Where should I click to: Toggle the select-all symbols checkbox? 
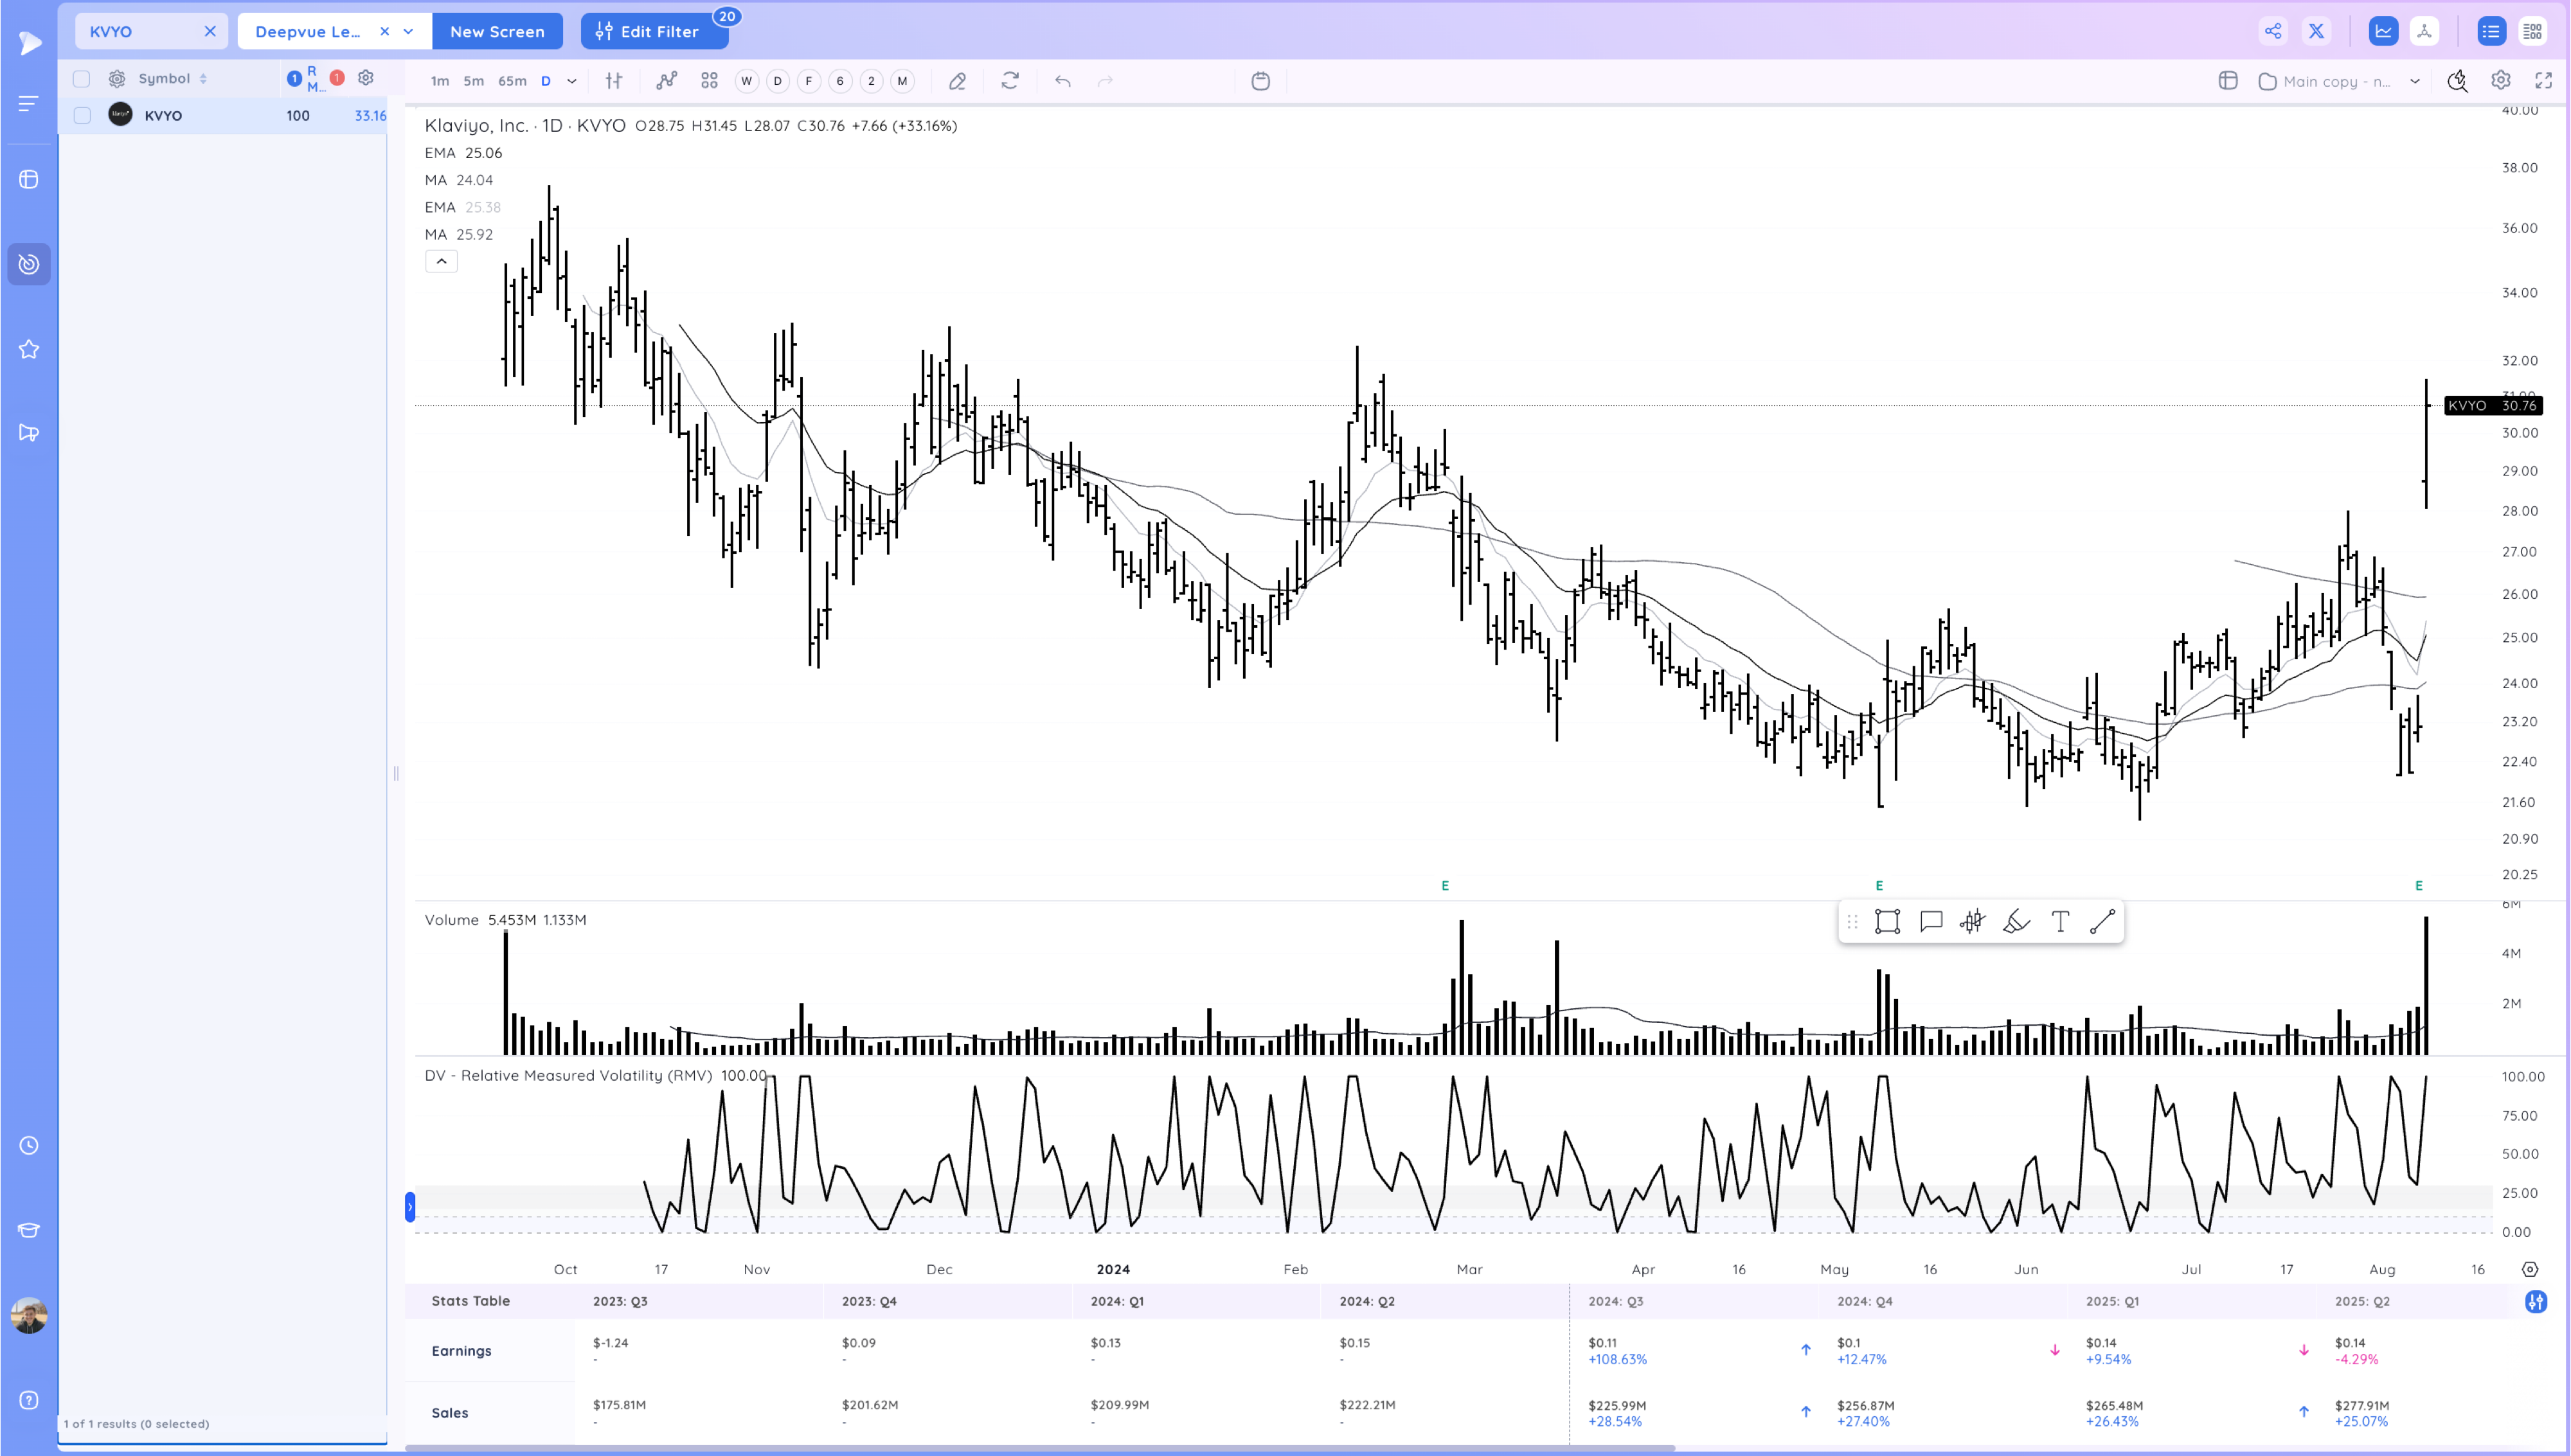pyautogui.click(x=82, y=78)
